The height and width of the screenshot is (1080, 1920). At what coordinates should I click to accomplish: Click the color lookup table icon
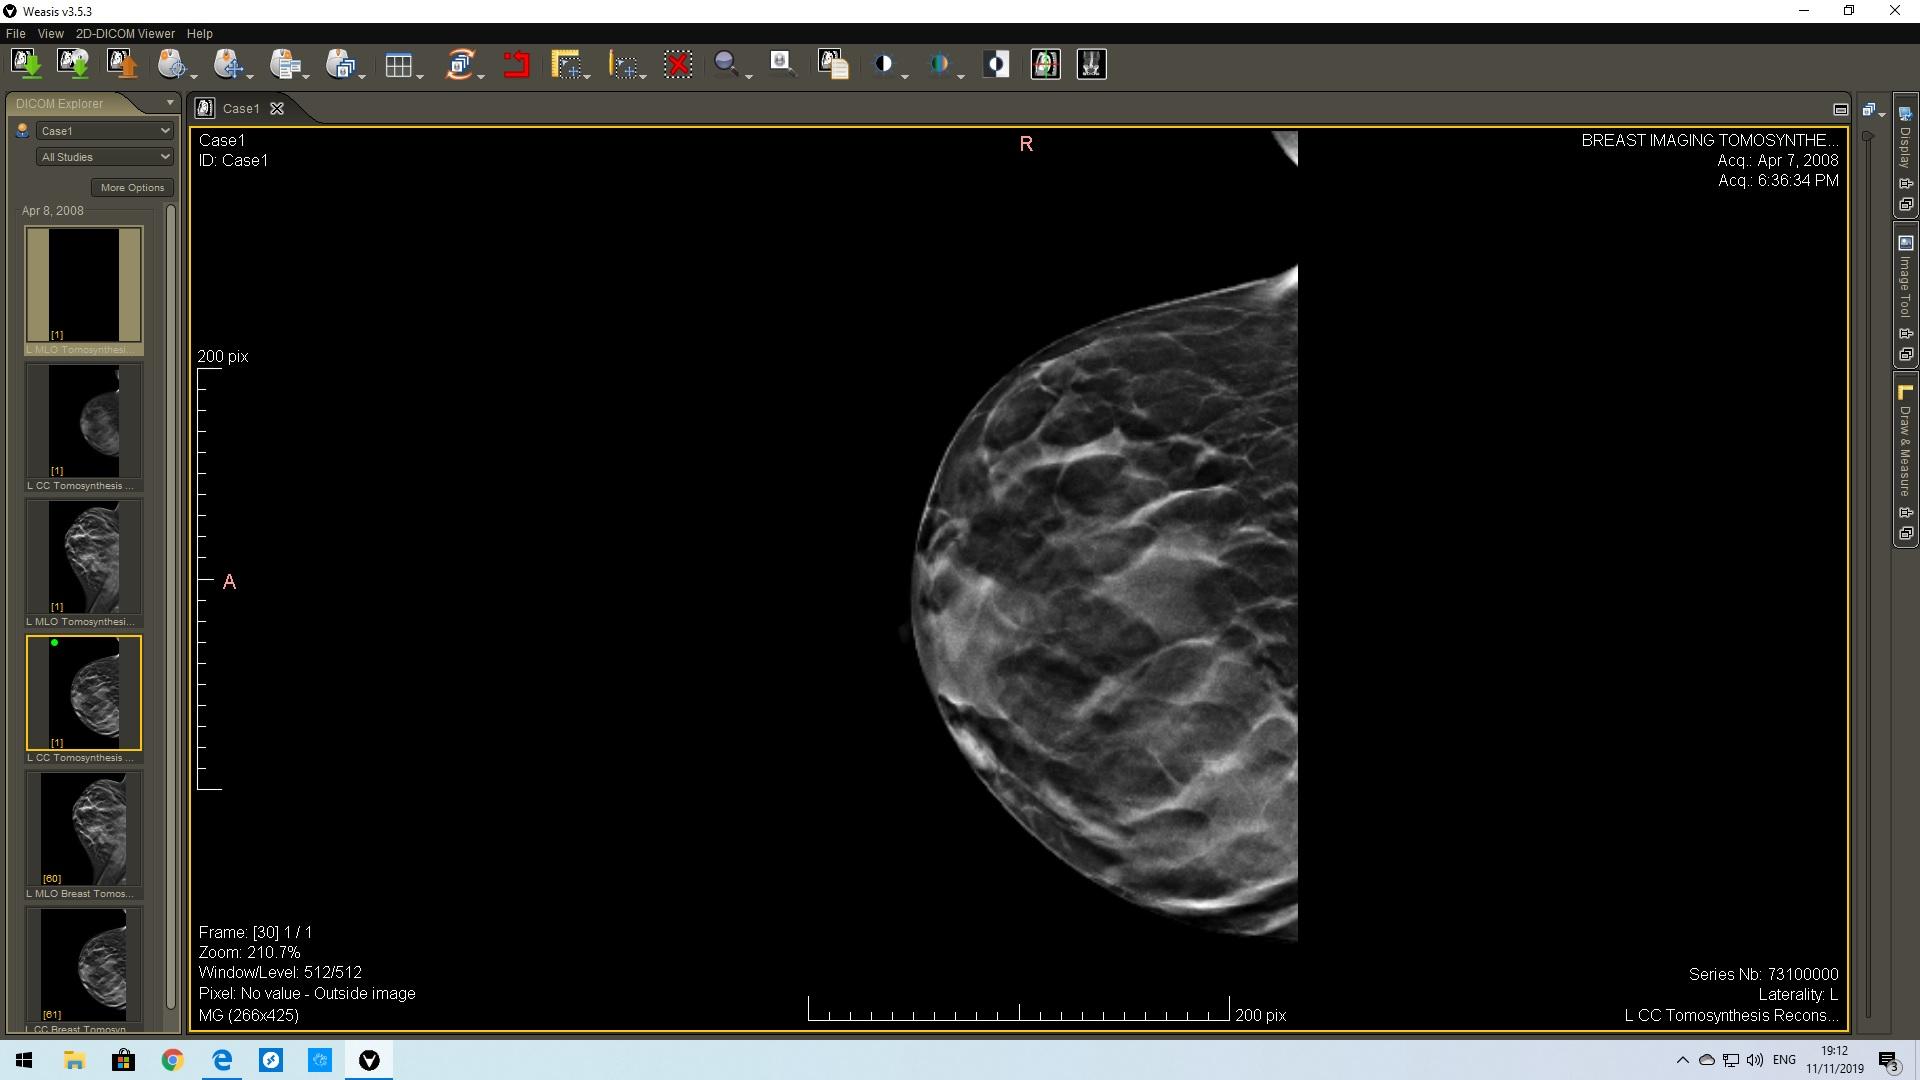pyautogui.click(x=939, y=65)
